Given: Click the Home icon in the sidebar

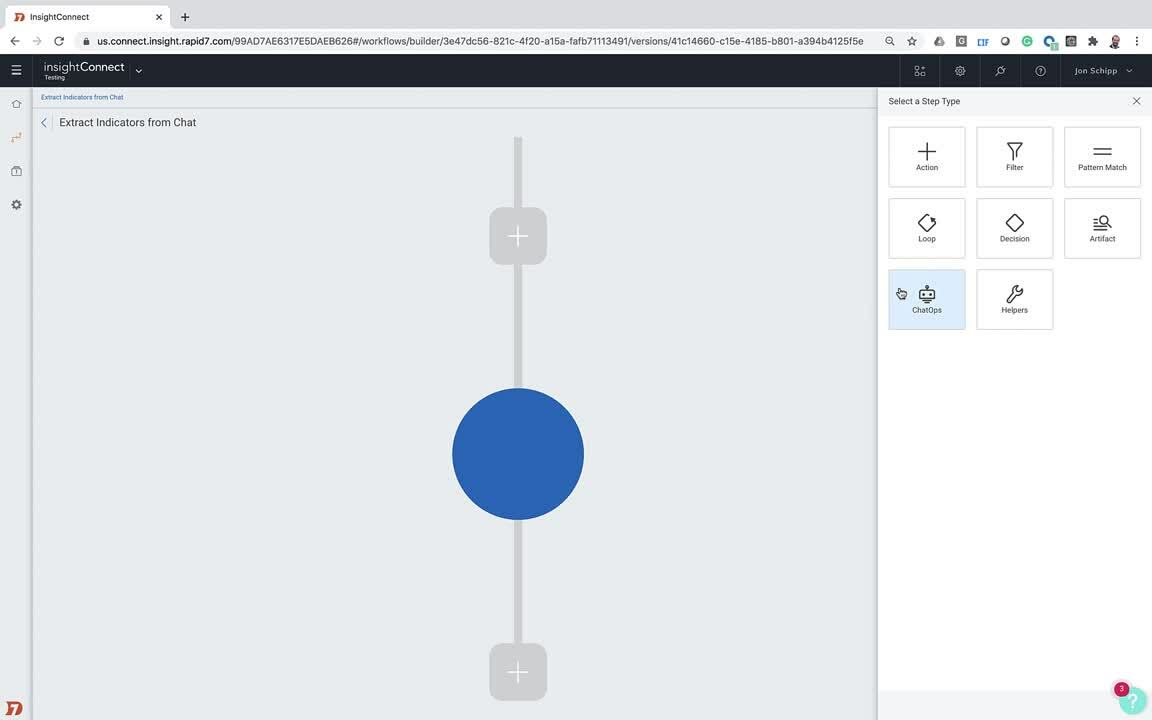Looking at the screenshot, I should tap(16, 103).
